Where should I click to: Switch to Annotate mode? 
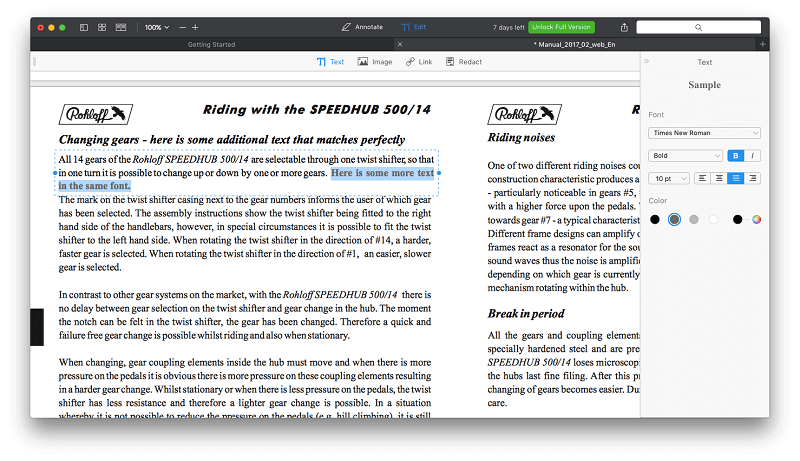coord(362,27)
